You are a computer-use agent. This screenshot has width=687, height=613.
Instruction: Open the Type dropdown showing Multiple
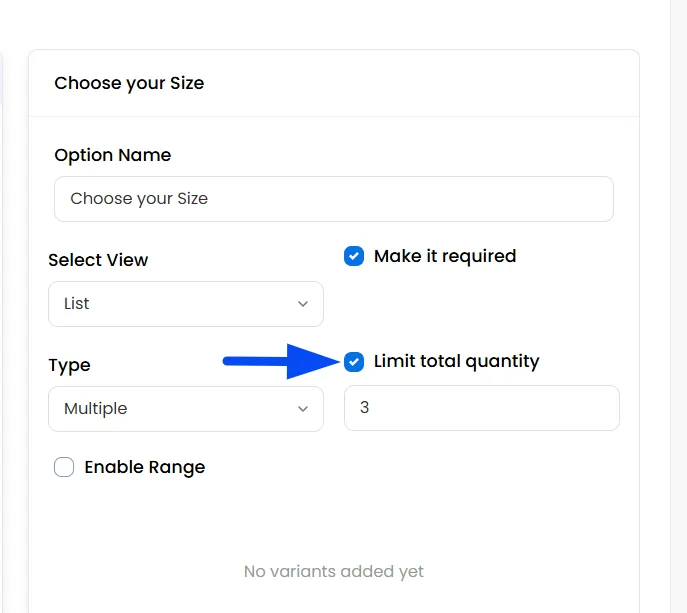coord(186,409)
